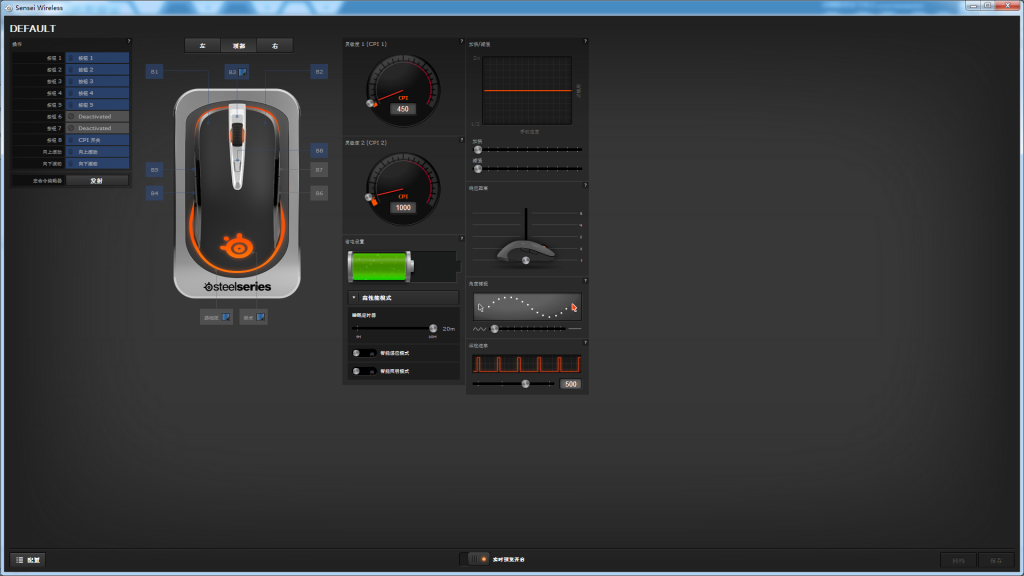Click the green battery level icon

(380, 266)
